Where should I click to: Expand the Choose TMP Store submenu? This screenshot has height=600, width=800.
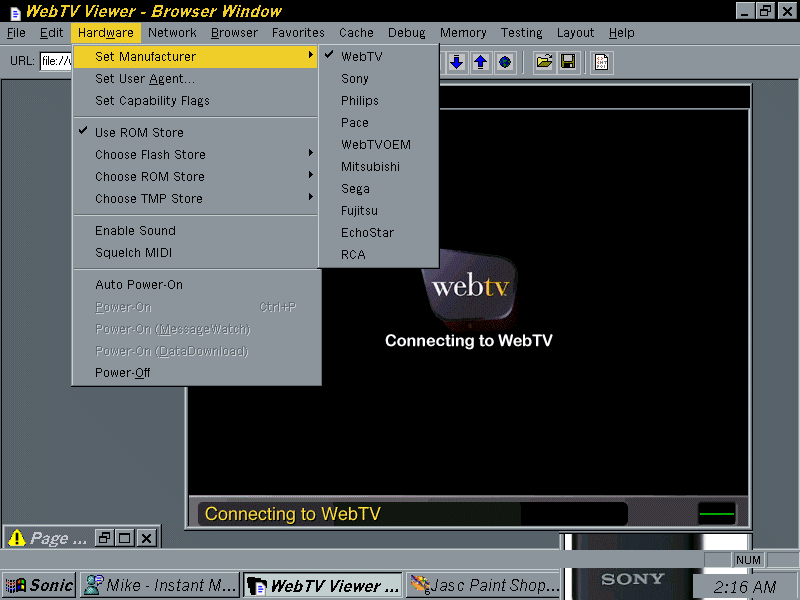click(x=148, y=198)
